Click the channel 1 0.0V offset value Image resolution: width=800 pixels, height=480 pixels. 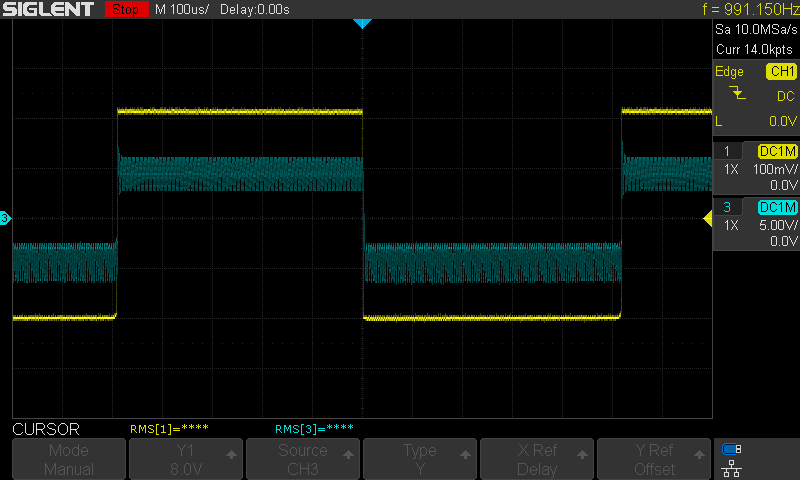click(784, 185)
